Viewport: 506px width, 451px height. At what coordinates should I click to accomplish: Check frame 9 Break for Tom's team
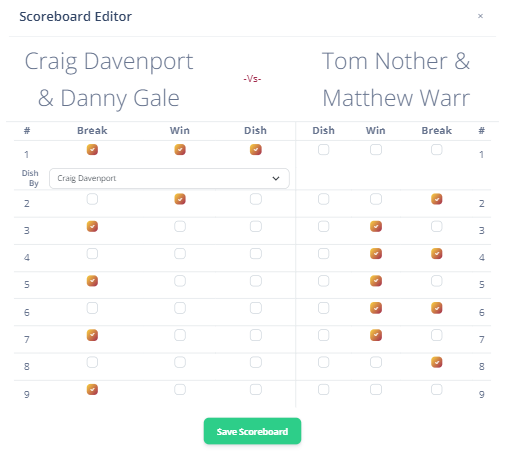click(437, 389)
